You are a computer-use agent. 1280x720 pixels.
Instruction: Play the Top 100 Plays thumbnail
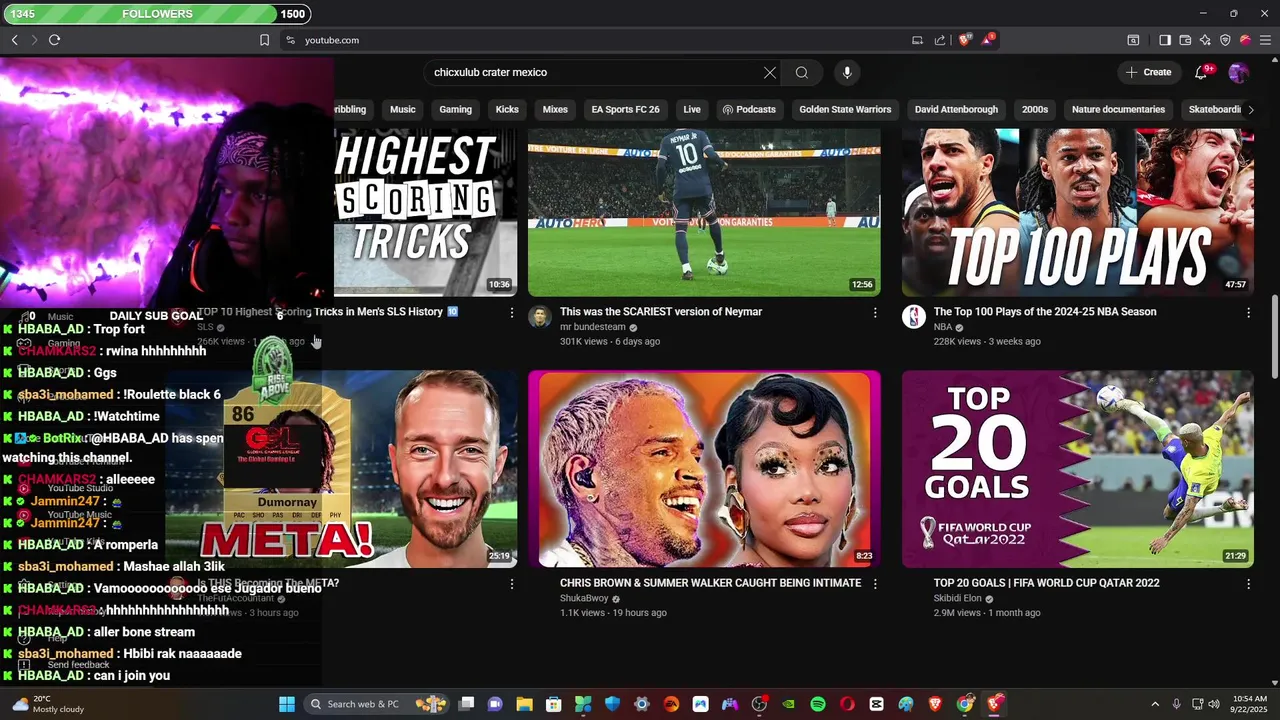point(1077,212)
